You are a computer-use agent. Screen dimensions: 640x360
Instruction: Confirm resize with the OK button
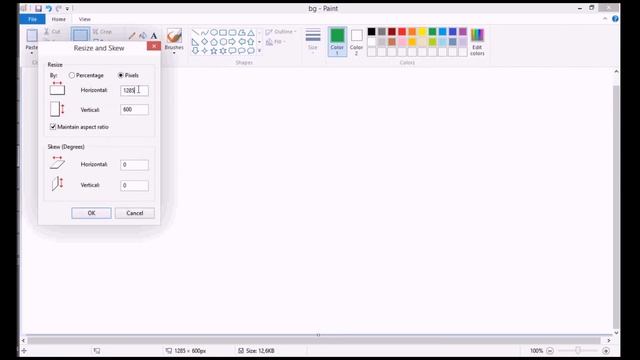[x=91, y=213]
